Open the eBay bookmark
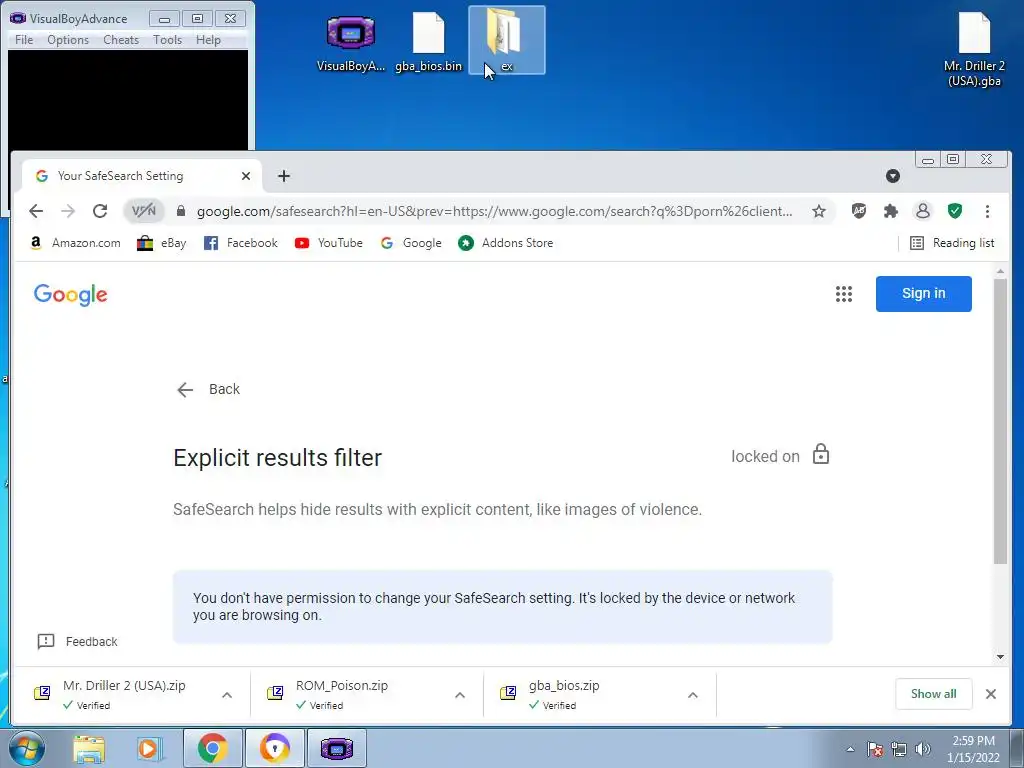 [161, 243]
